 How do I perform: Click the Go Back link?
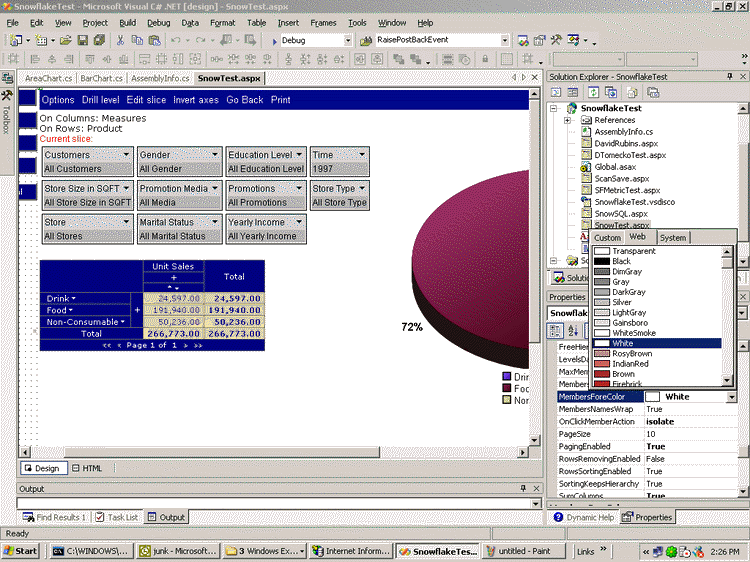tap(245, 100)
